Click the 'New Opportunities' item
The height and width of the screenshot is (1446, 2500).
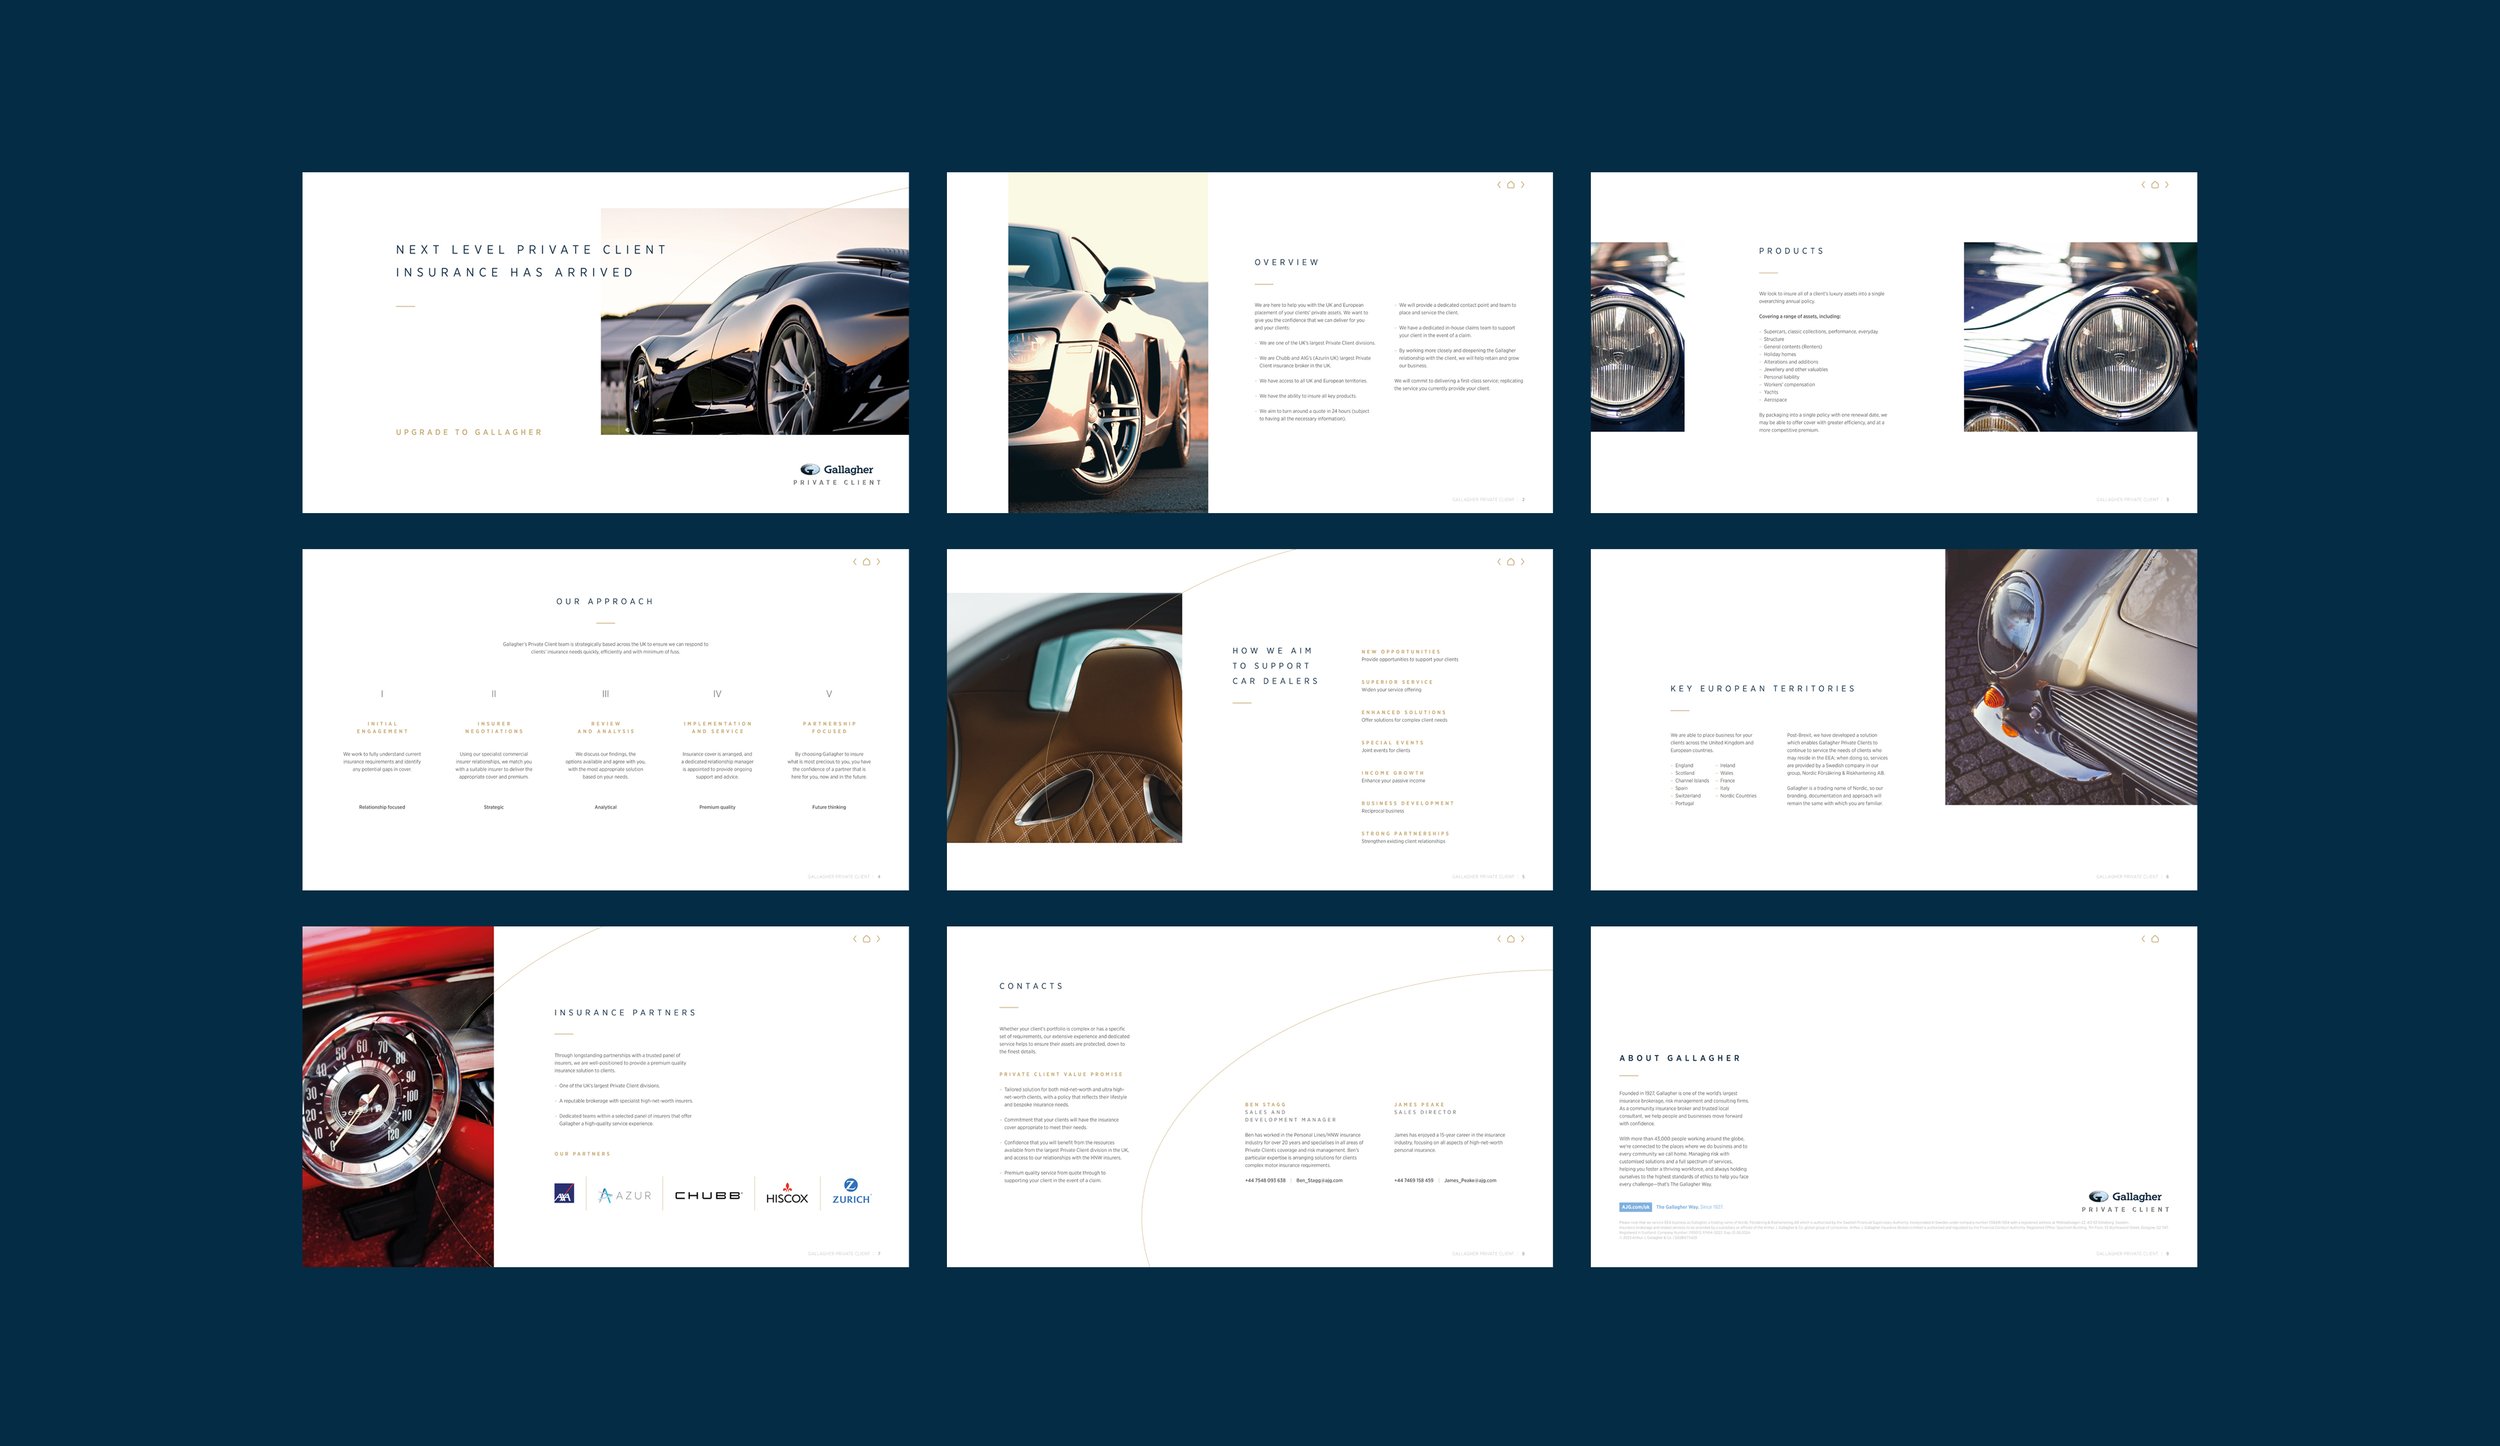click(x=1410, y=655)
